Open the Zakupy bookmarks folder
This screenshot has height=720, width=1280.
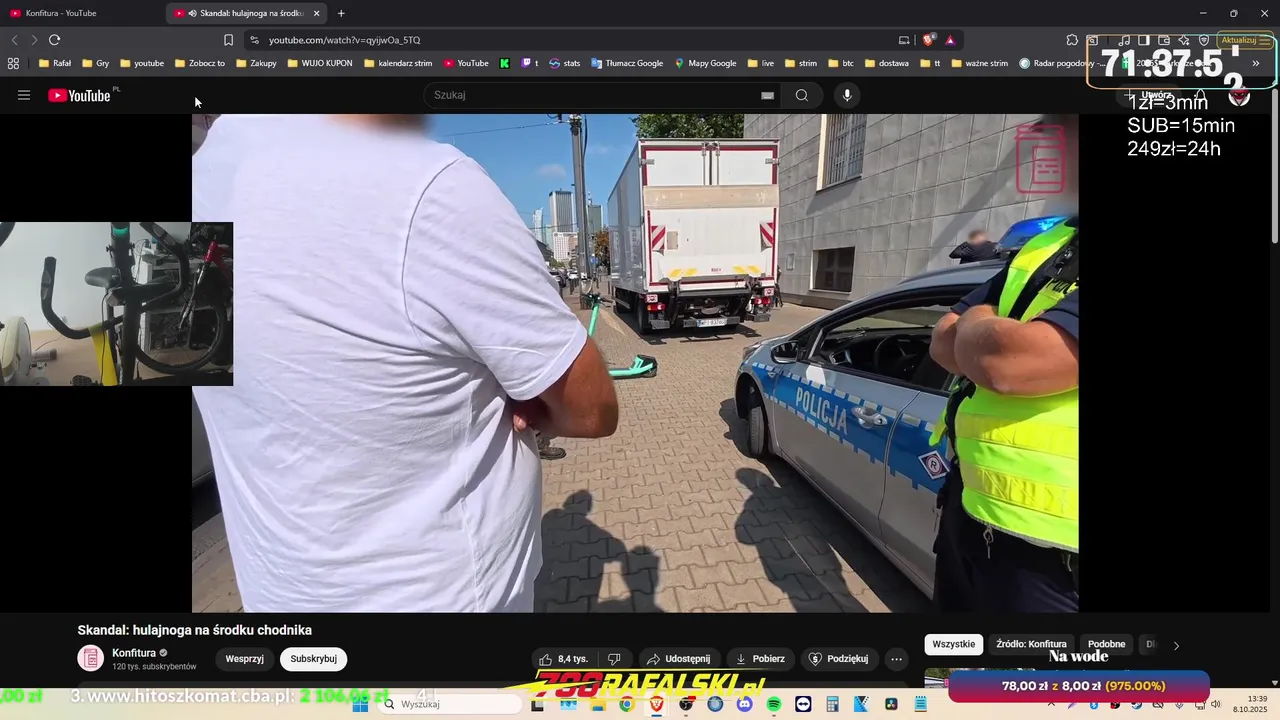pyautogui.click(x=256, y=63)
